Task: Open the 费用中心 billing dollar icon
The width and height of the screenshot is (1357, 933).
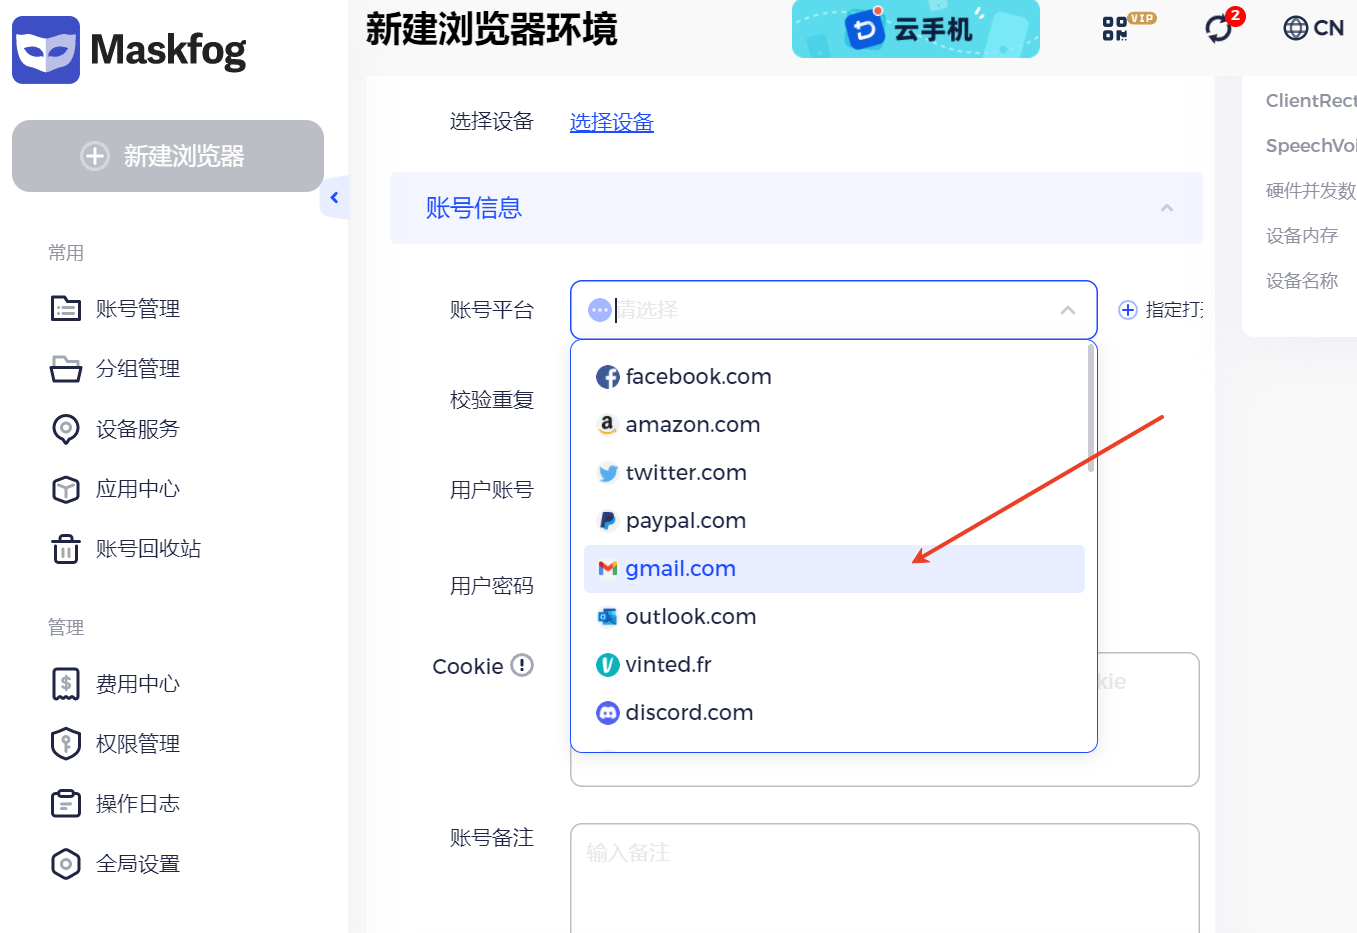Action: coord(65,683)
